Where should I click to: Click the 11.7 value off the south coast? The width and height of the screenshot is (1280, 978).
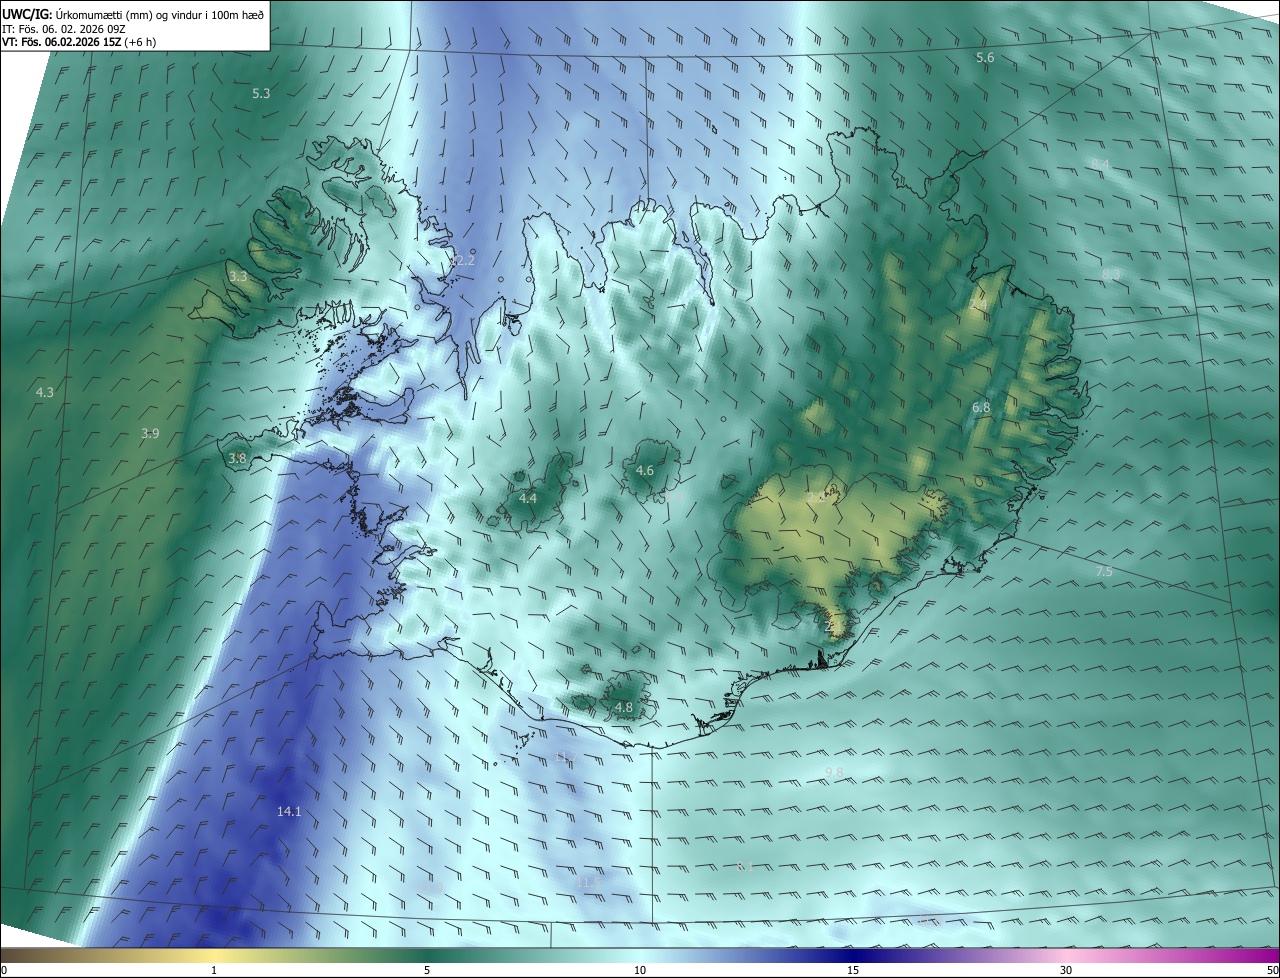(x=564, y=757)
